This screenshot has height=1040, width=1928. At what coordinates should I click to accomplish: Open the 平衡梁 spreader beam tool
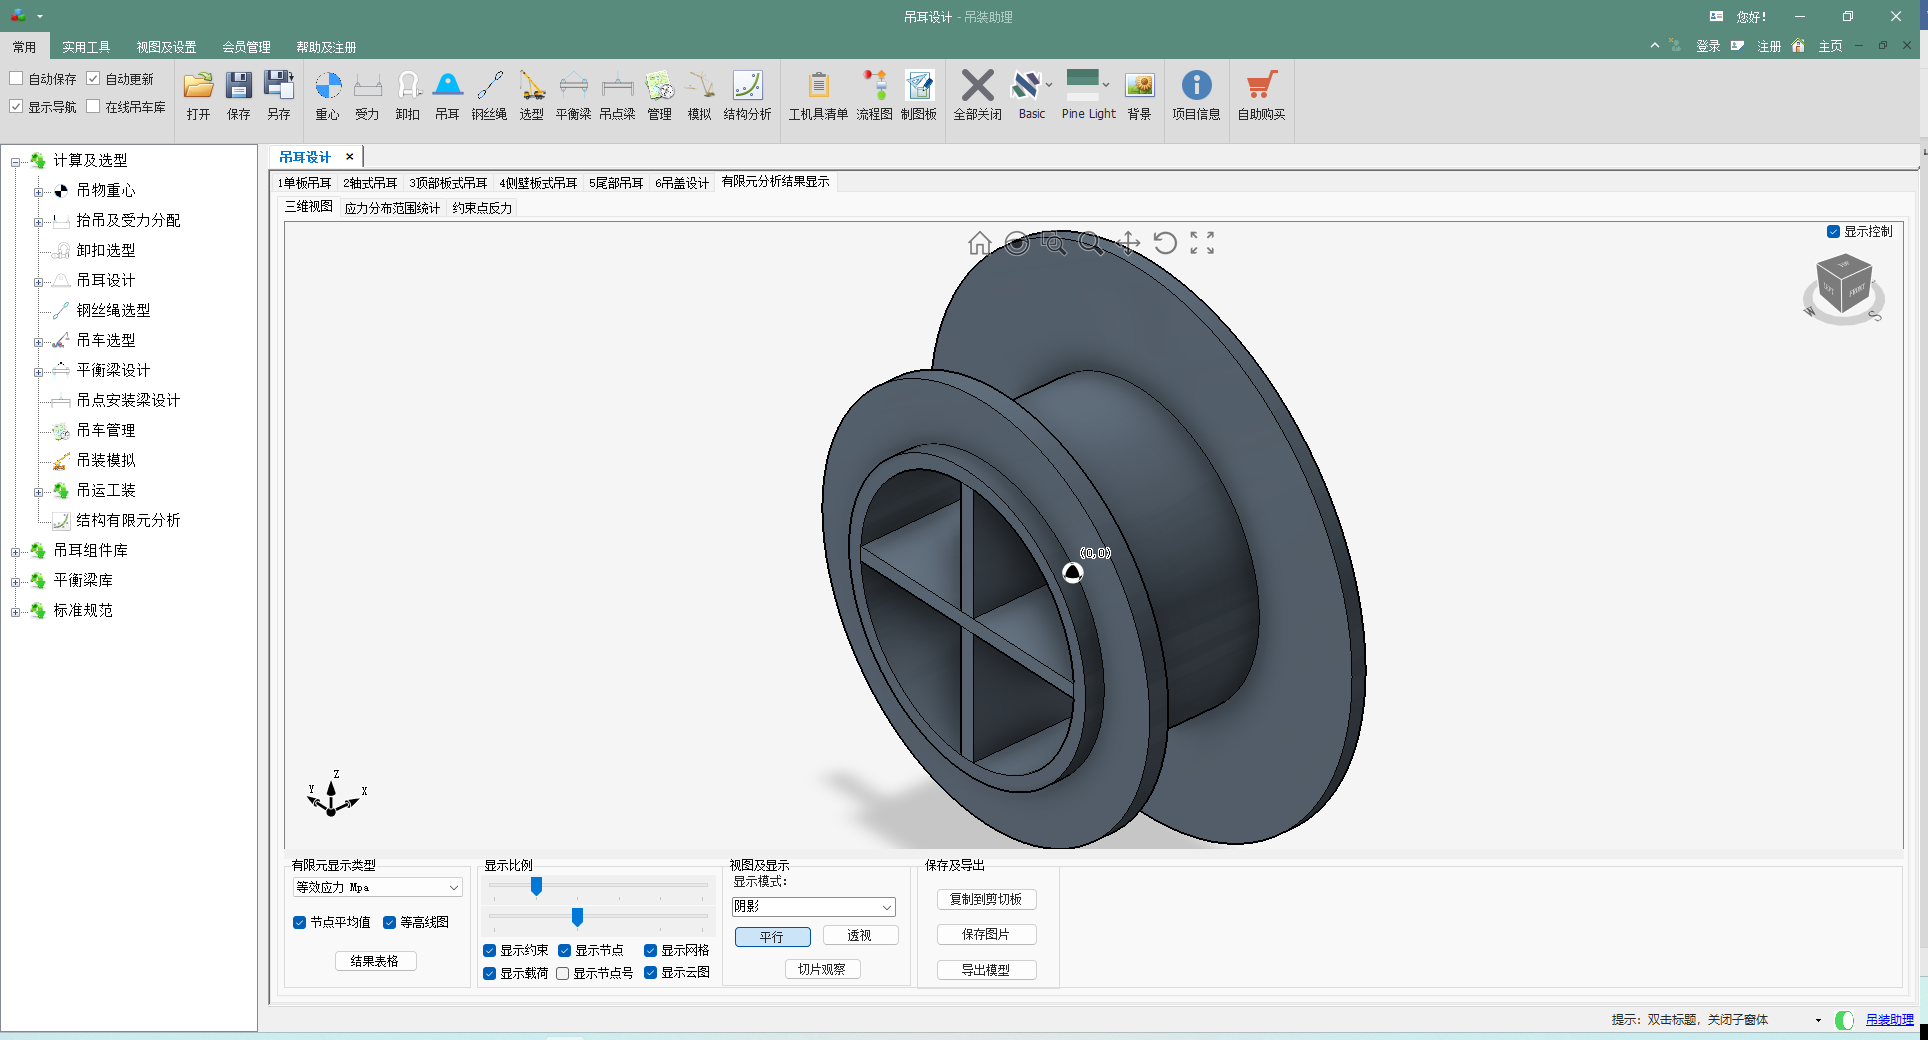[x=573, y=95]
